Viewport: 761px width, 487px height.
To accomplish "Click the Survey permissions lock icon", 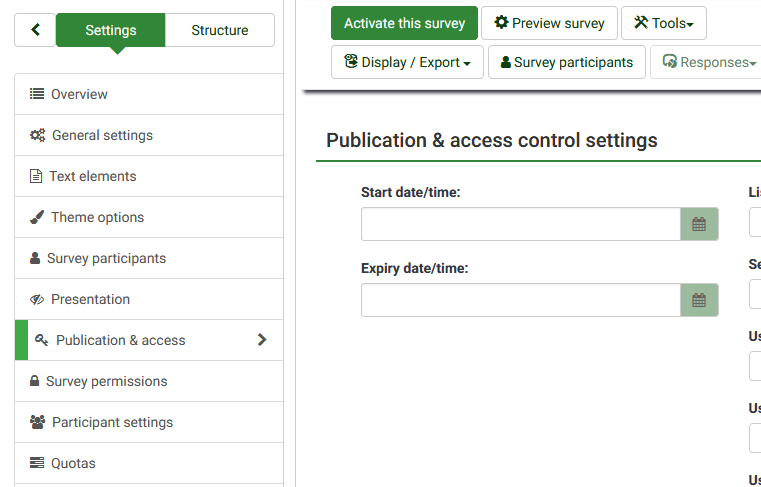I will coord(35,381).
